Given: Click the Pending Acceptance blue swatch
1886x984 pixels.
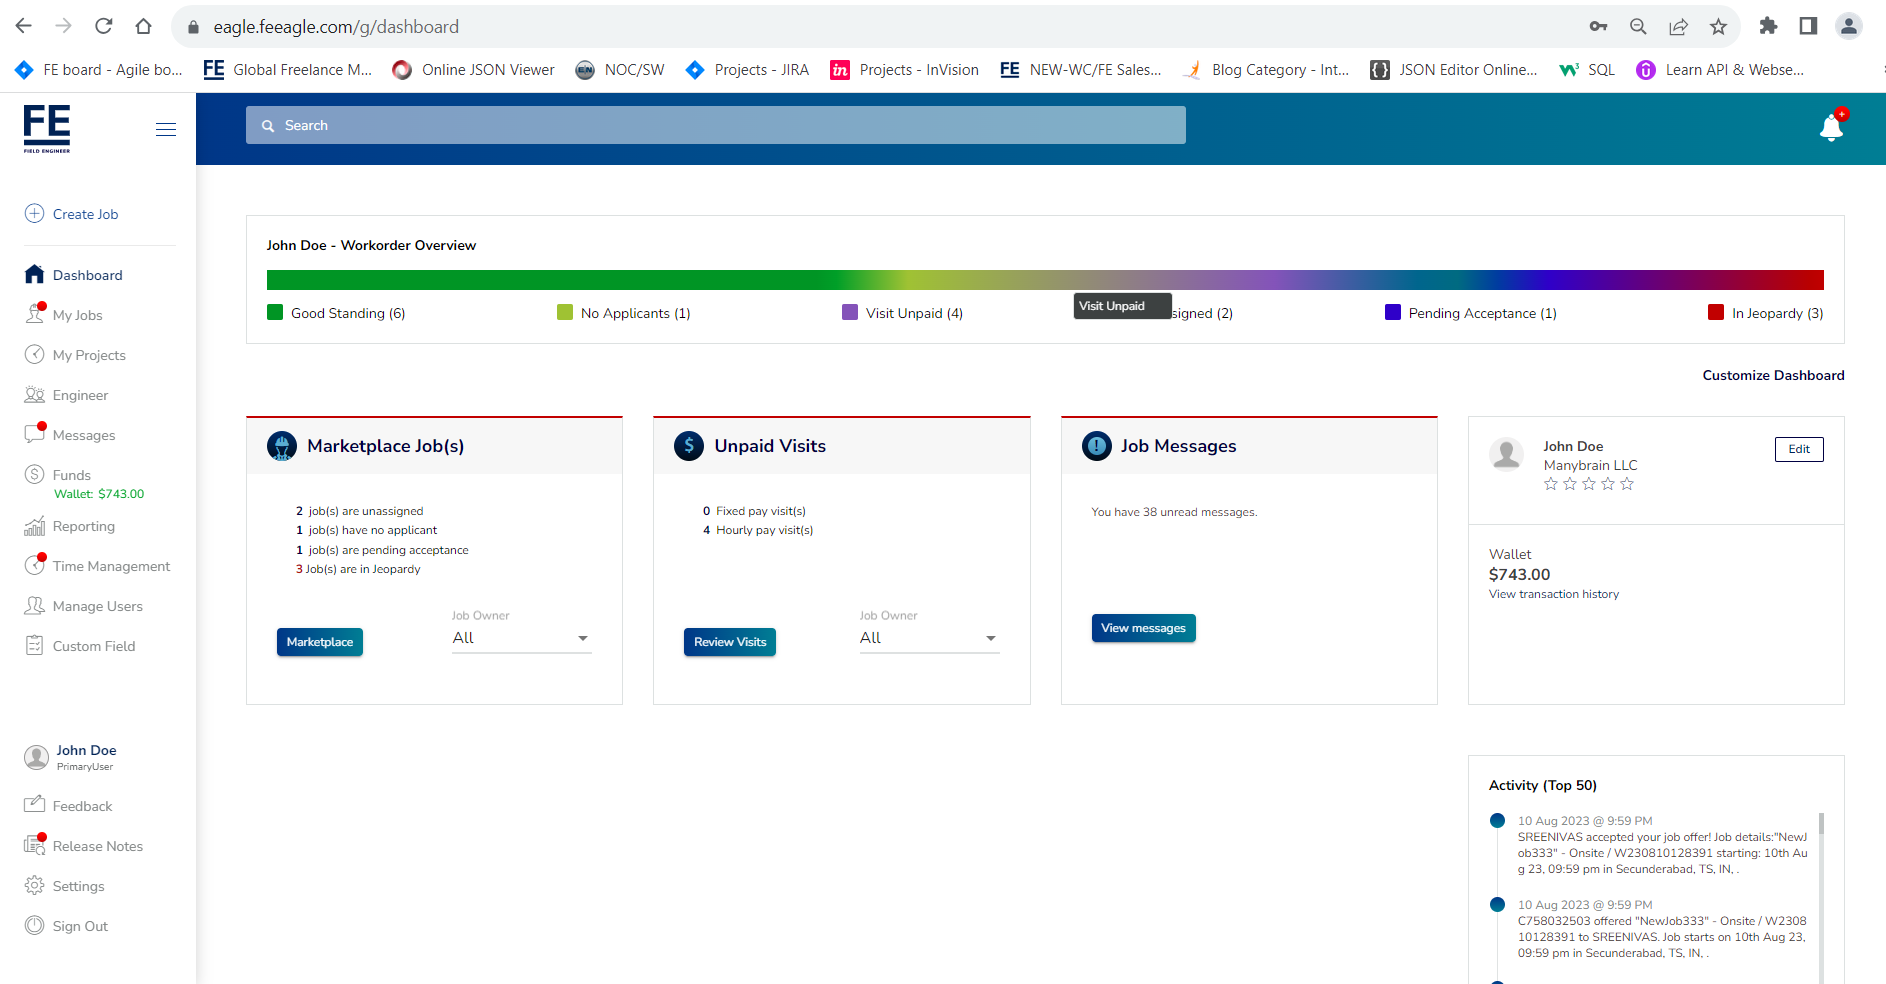Looking at the screenshot, I should (1393, 312).
